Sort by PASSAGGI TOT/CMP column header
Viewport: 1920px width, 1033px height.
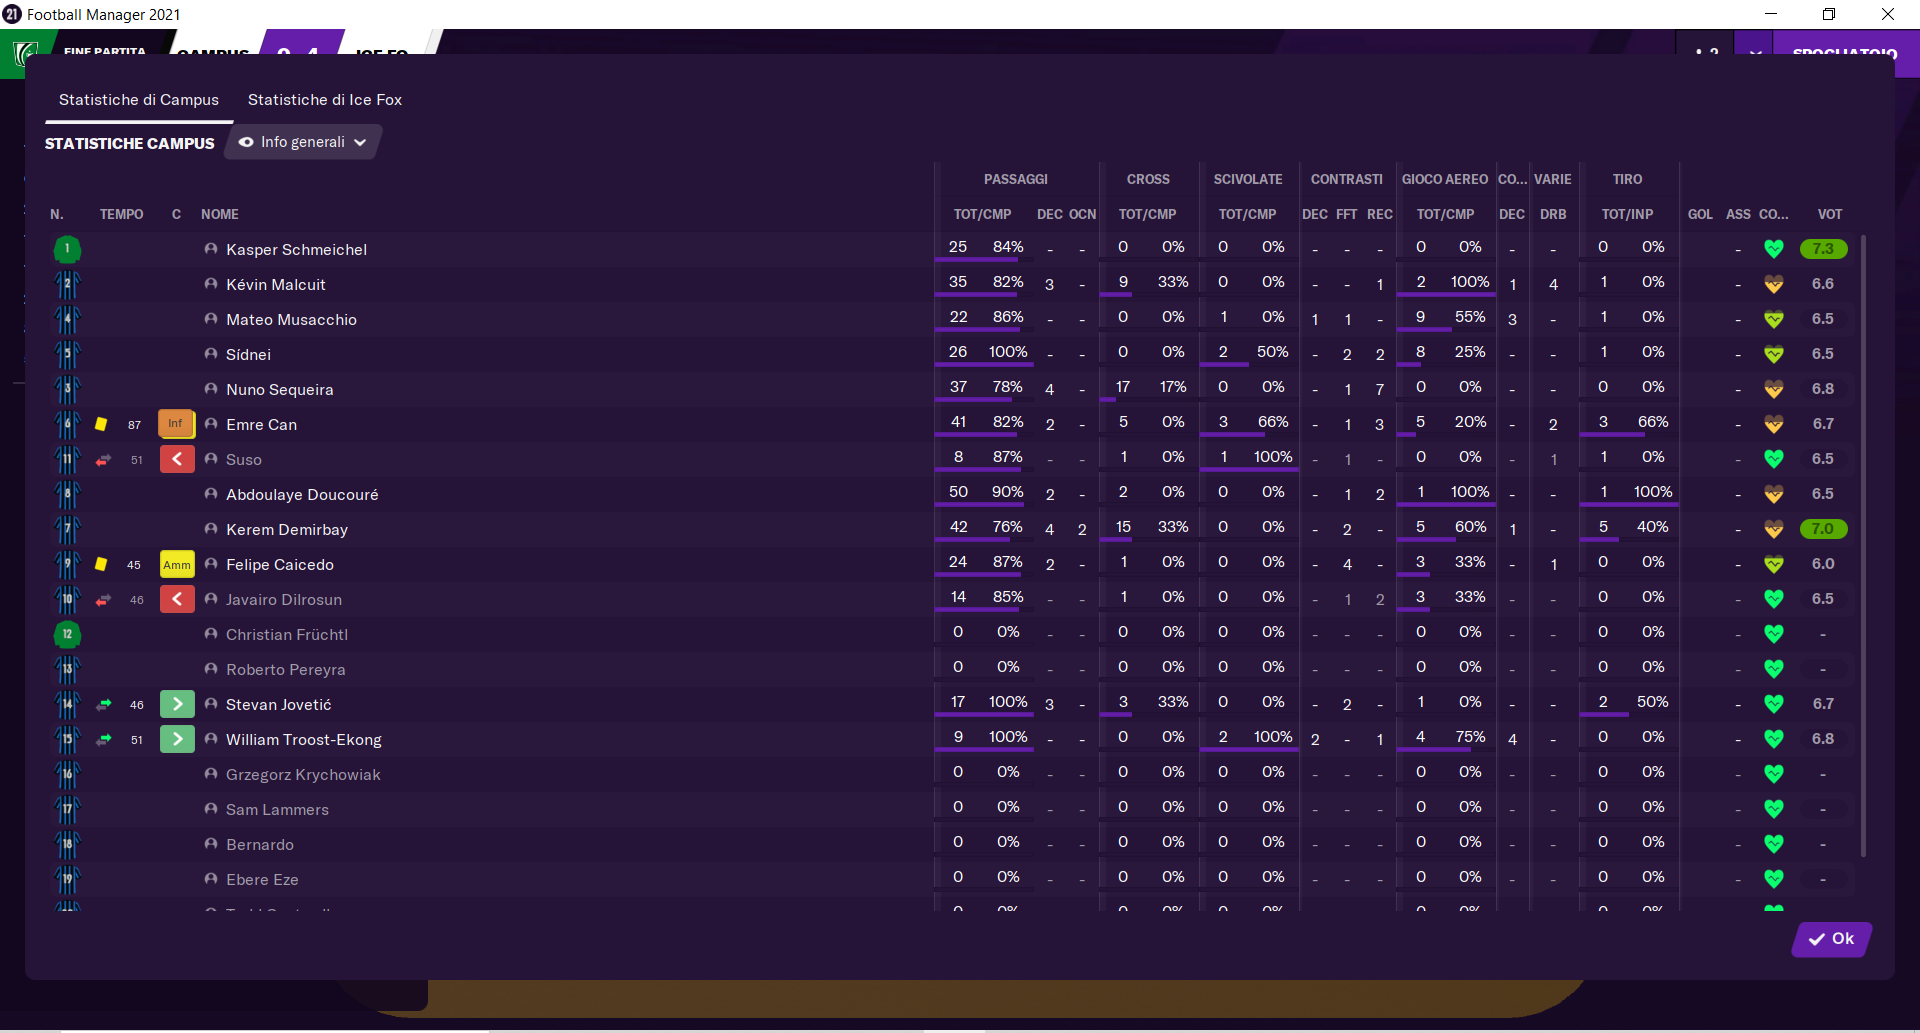(x=982, y=214)
